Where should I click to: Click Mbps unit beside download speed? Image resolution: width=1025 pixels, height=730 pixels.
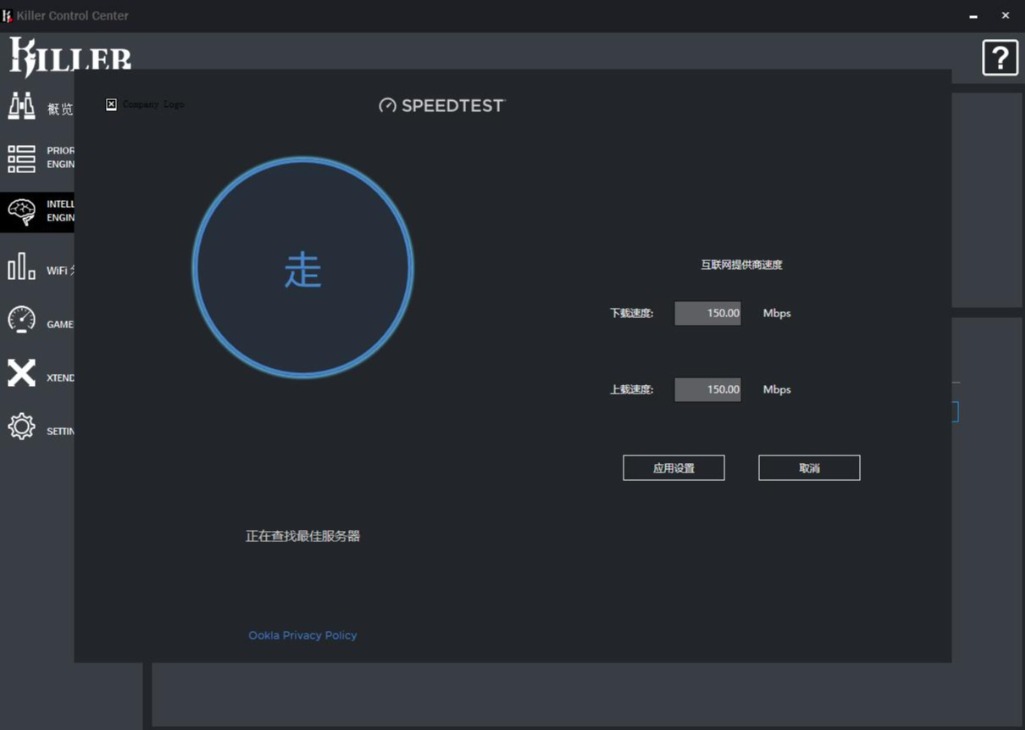coord(777,314)
